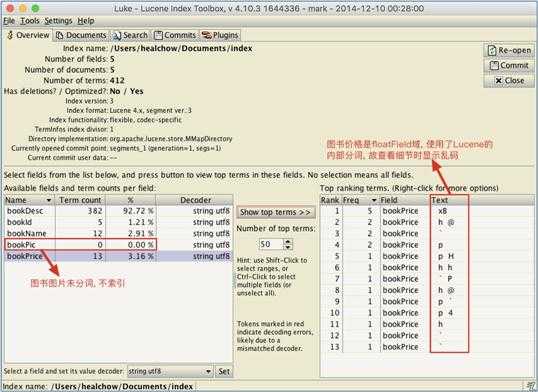Switch to the Documents tab
The image size is (538, 392).
[81, 35]
